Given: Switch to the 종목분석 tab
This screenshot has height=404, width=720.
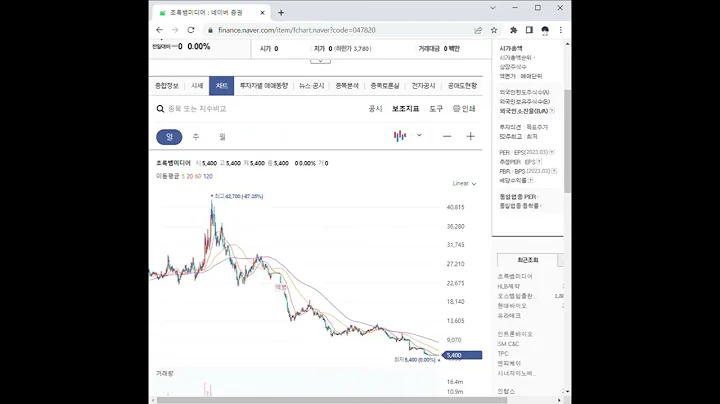Looking at the screenshot, I should tap(347, 86).
